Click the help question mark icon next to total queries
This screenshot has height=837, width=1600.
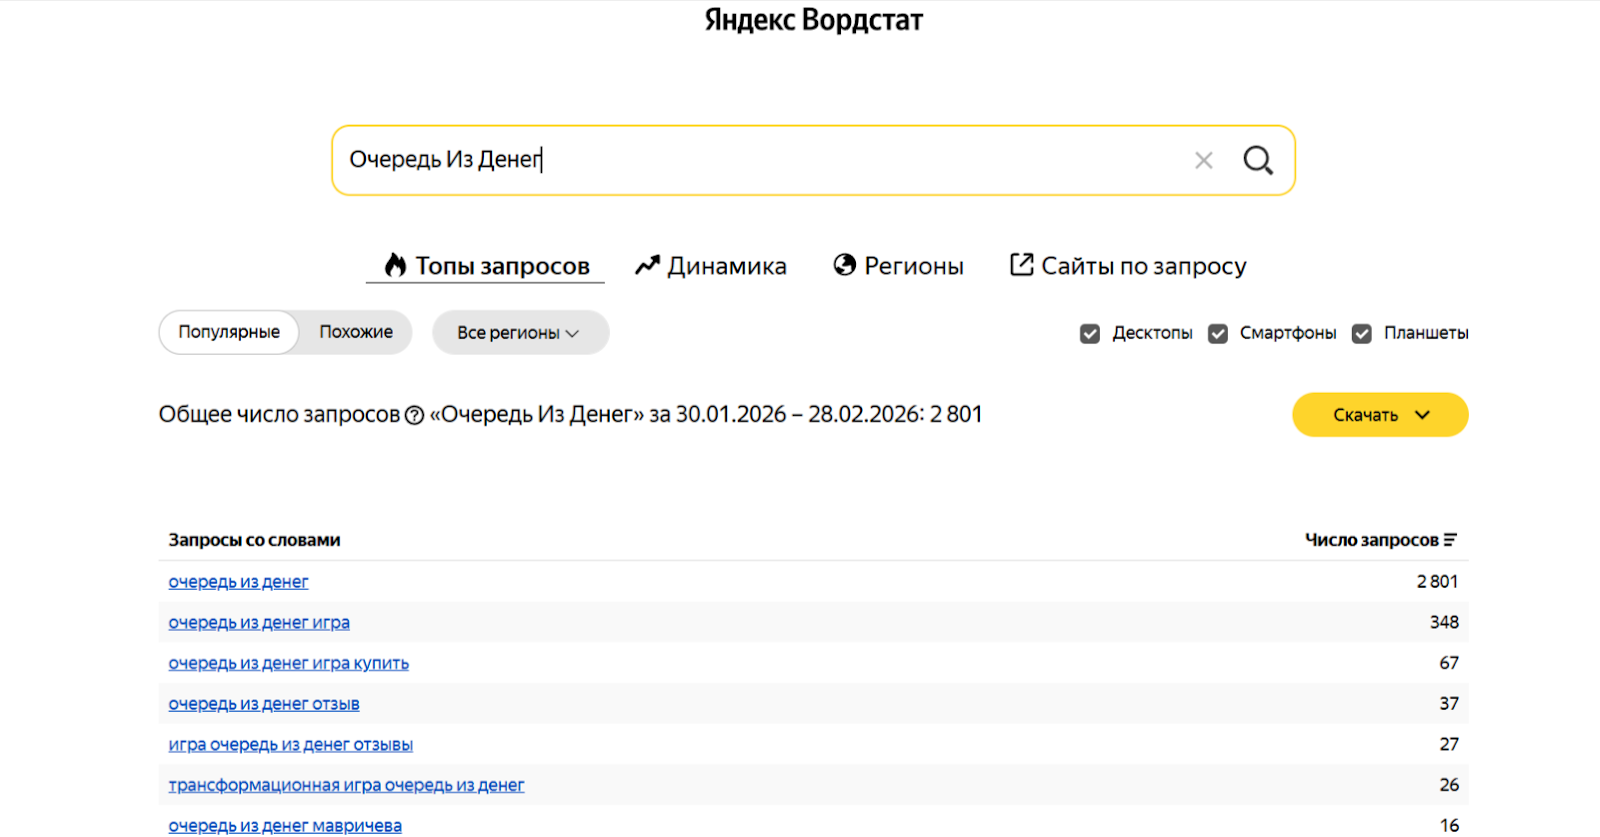point(414,415)
